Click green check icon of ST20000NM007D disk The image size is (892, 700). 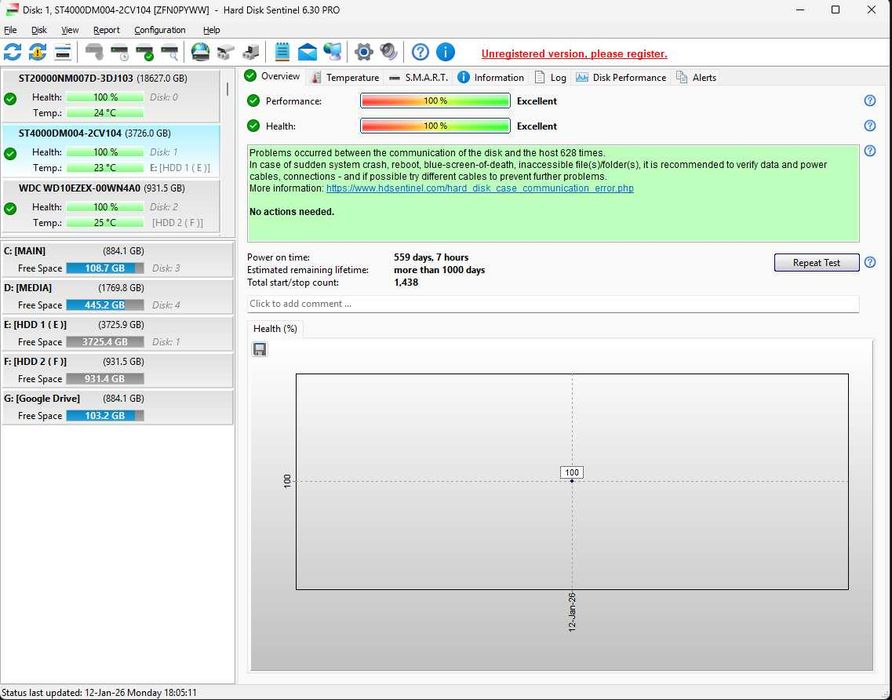pyautogui.click(x=10, y=99)
